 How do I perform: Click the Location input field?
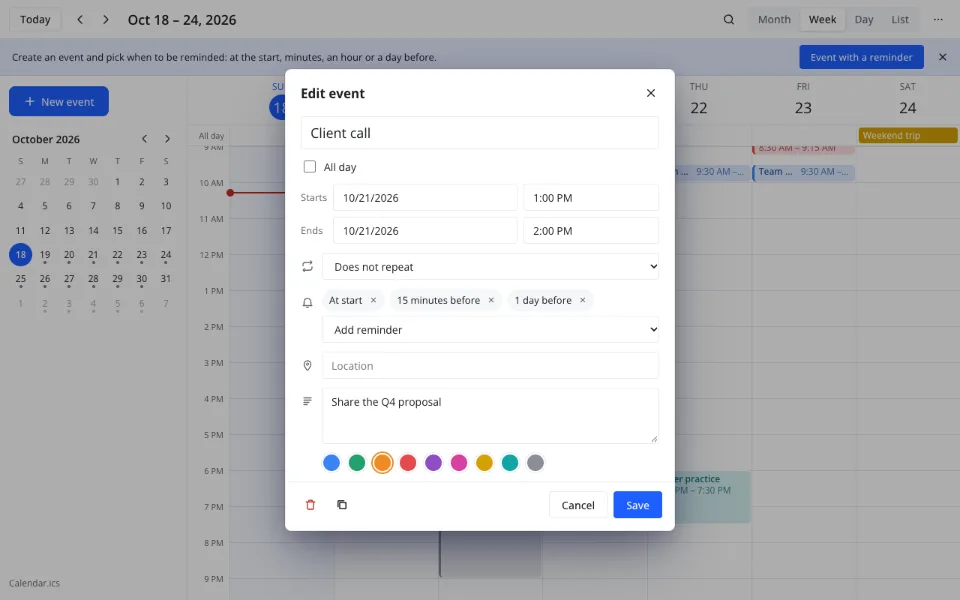point(490,366)
